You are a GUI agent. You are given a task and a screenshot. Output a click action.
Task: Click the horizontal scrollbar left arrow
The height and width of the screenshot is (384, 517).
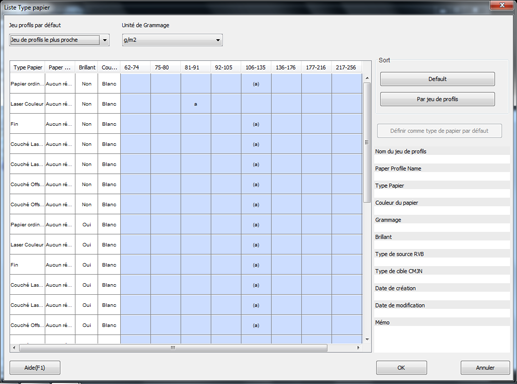pyautogui.click(x=14, y=348)
